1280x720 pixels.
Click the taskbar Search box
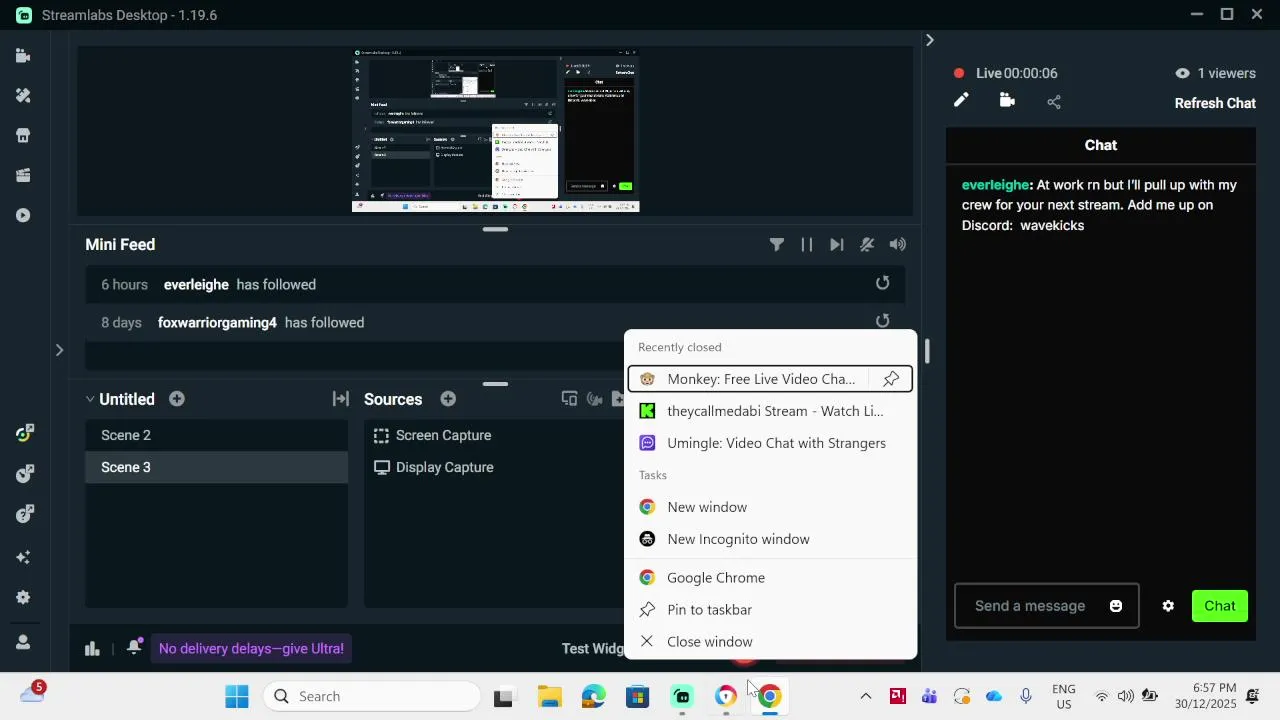(372, 697)
